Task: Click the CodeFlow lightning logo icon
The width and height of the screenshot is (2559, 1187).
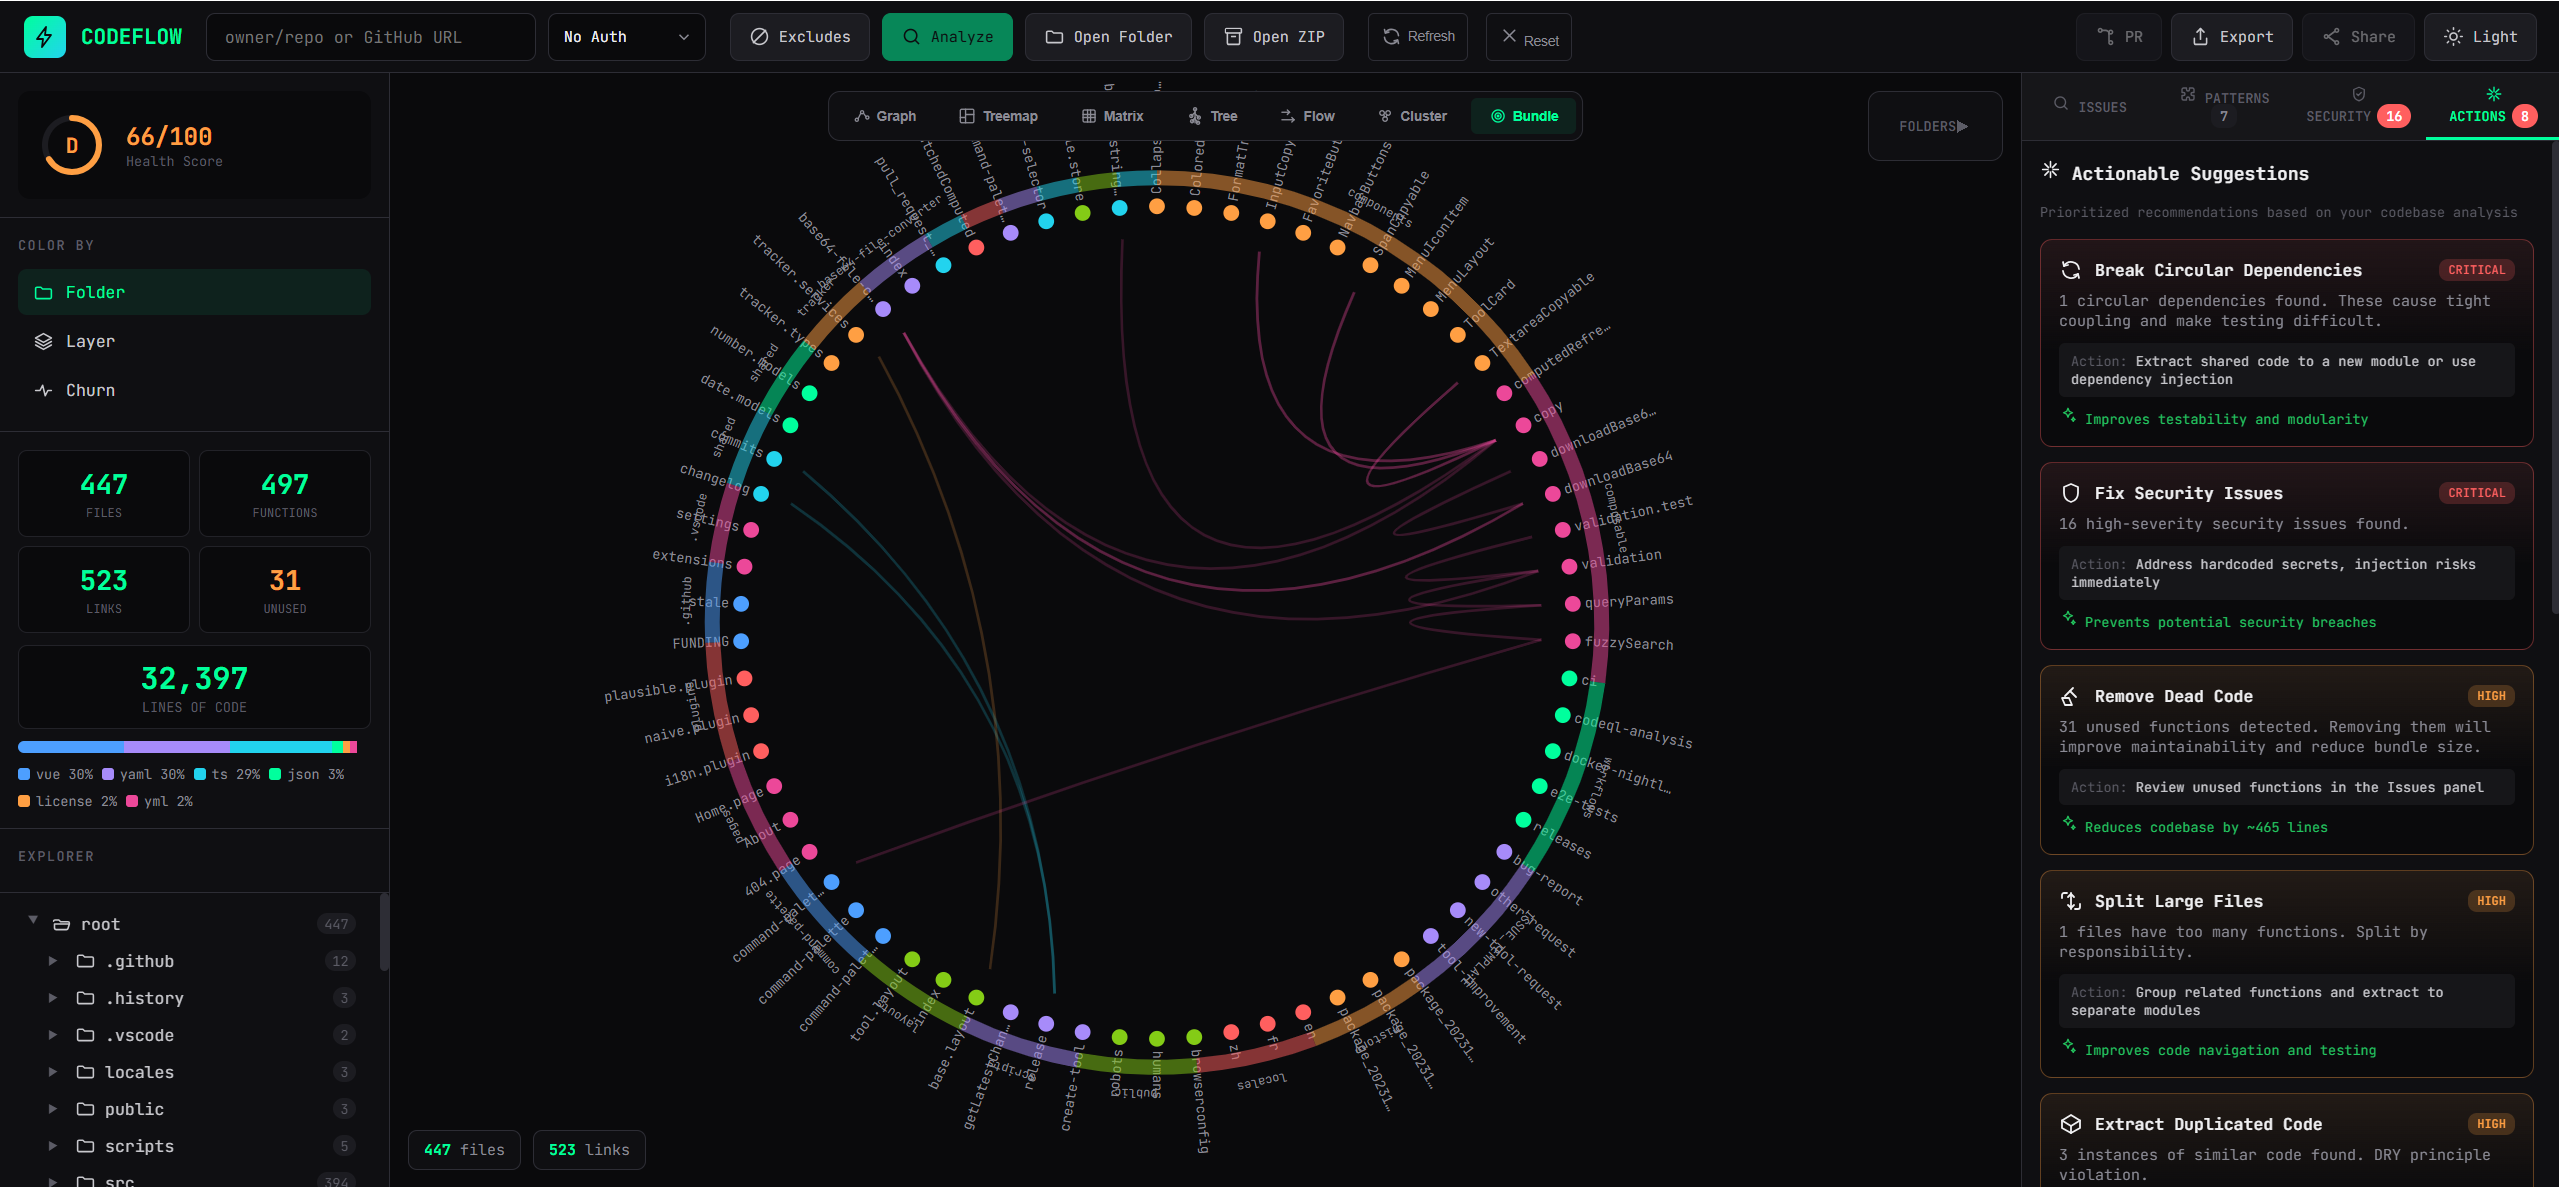Action: coord(44,37)
